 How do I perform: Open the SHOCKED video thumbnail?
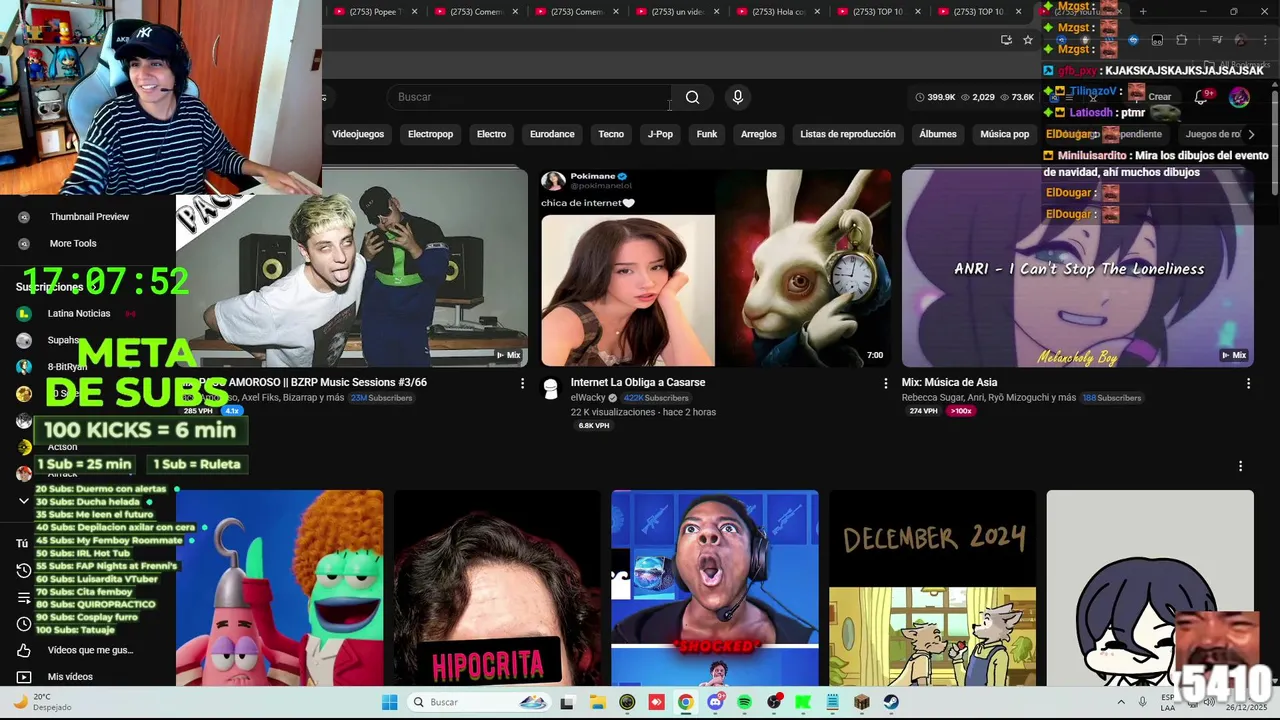click(x=715, y=588)
